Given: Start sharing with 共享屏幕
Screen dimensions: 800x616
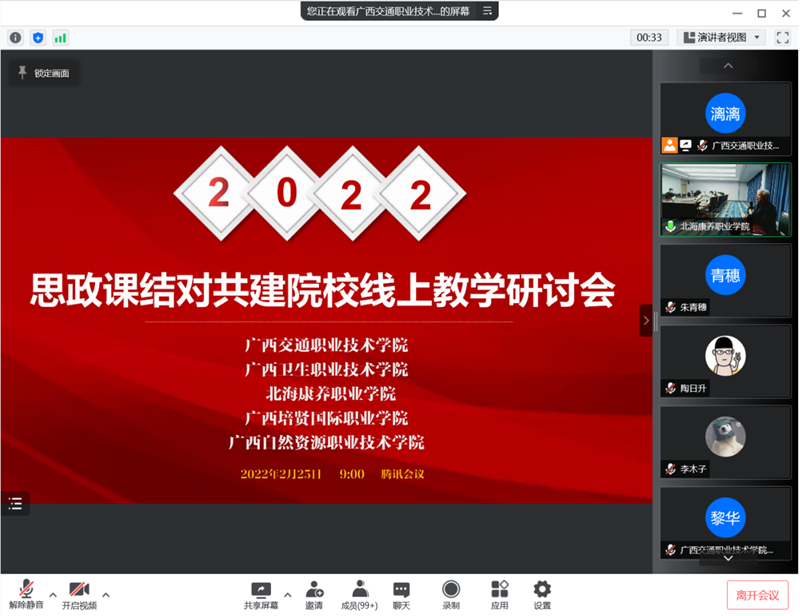Looking at the screenshot, I should click(261, 595).
